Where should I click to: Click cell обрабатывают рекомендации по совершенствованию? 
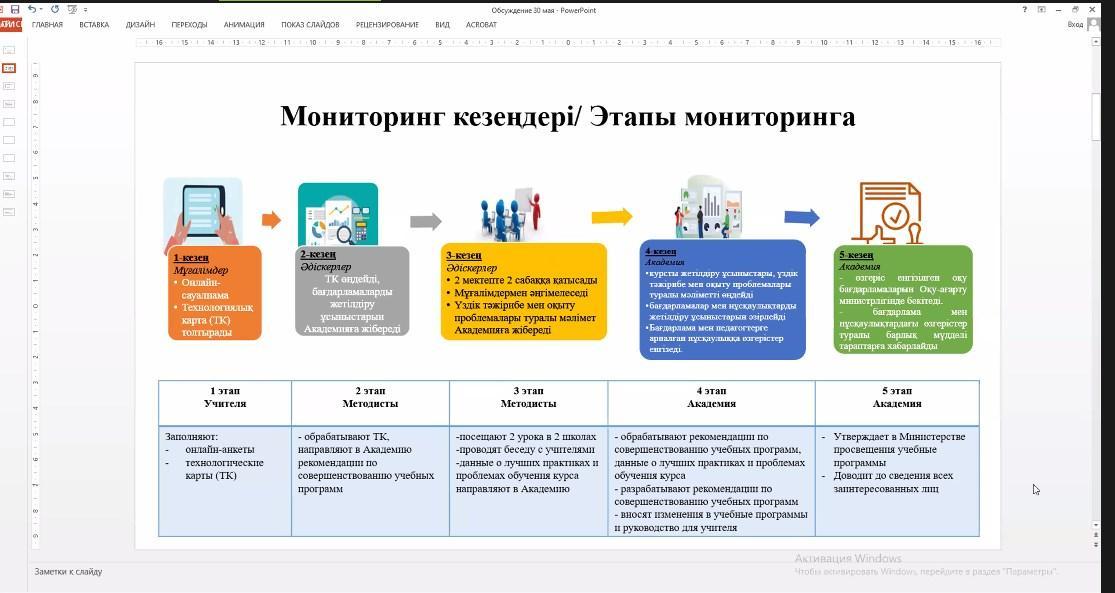click(x=711, y=481)
